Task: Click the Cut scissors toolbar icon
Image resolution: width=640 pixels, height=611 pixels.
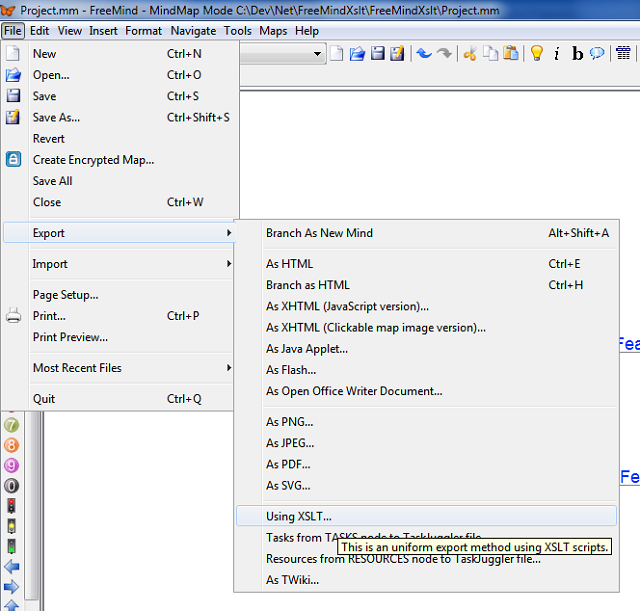Action: pos(470,53)
